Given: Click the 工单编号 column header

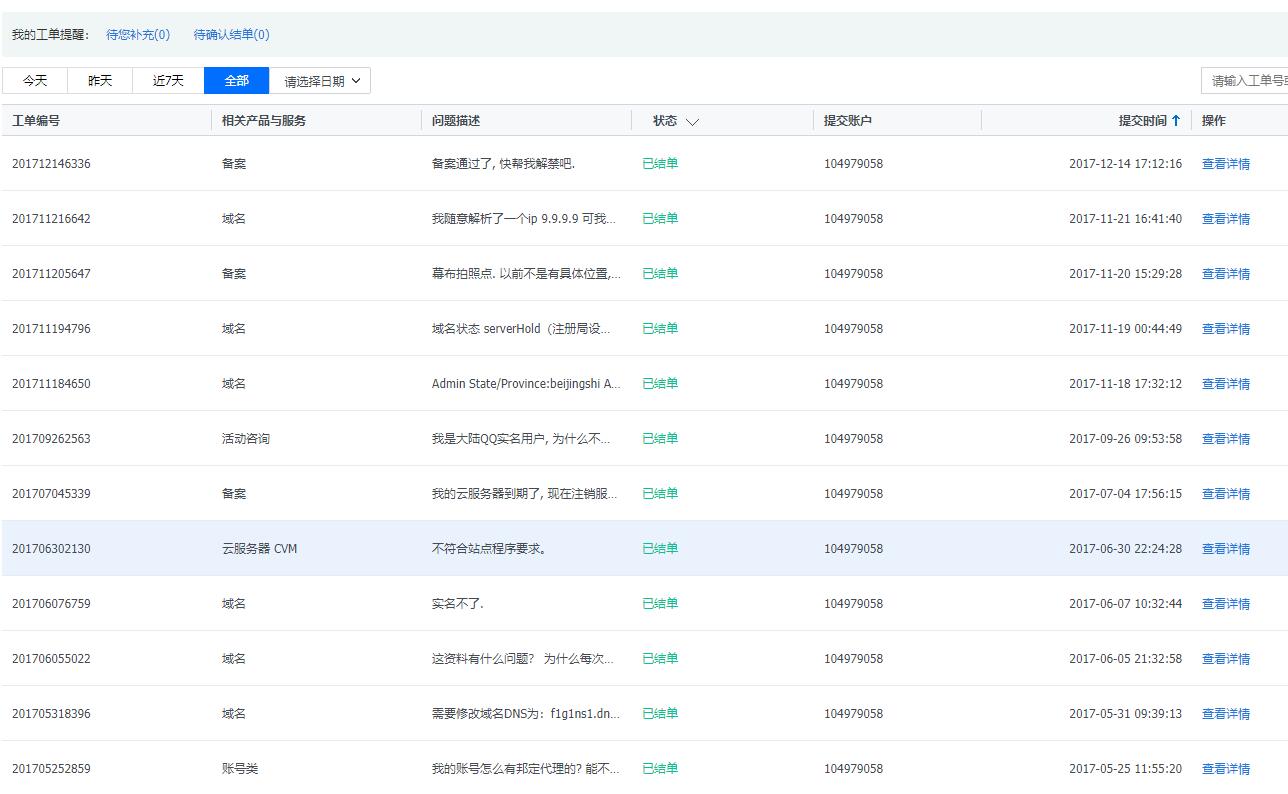Looking at the screenshot, I should pyautogui.click(x=36, y=120).
